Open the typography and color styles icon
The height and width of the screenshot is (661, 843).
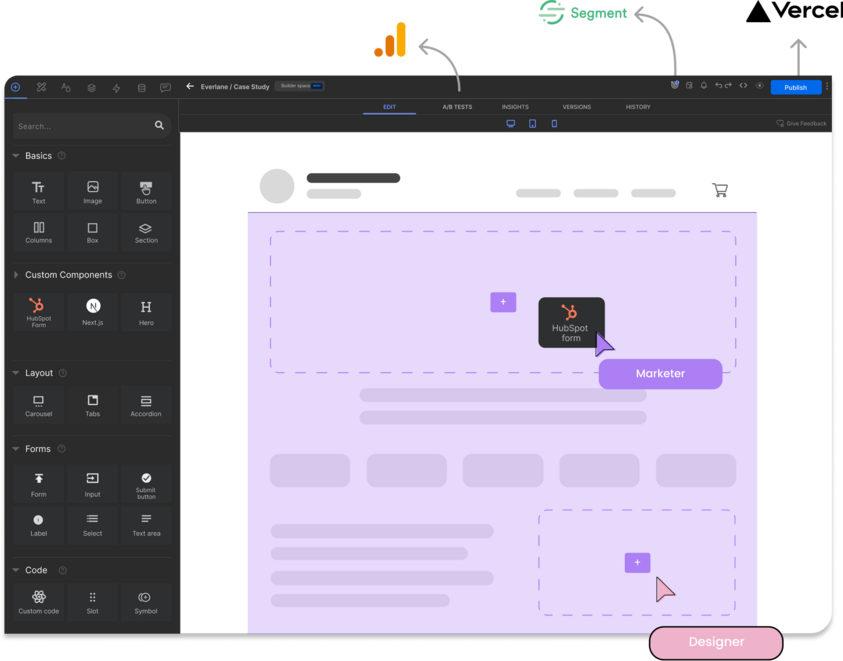[x=66, y=87]
